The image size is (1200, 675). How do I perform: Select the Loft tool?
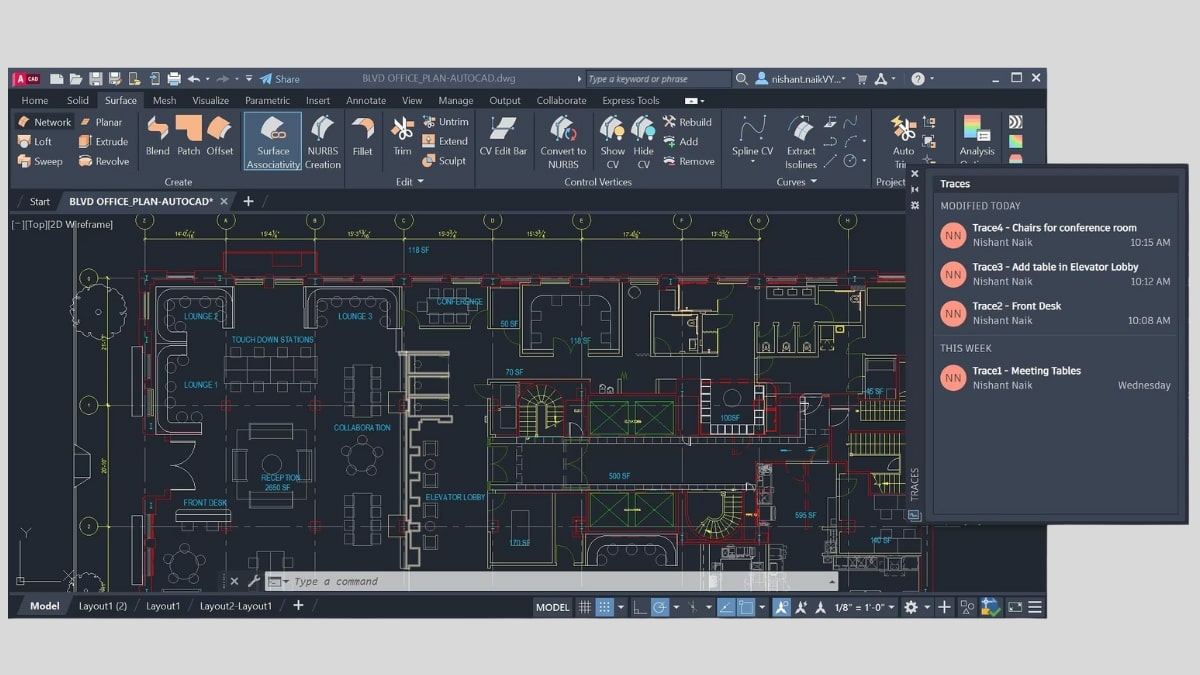[35, 142]
